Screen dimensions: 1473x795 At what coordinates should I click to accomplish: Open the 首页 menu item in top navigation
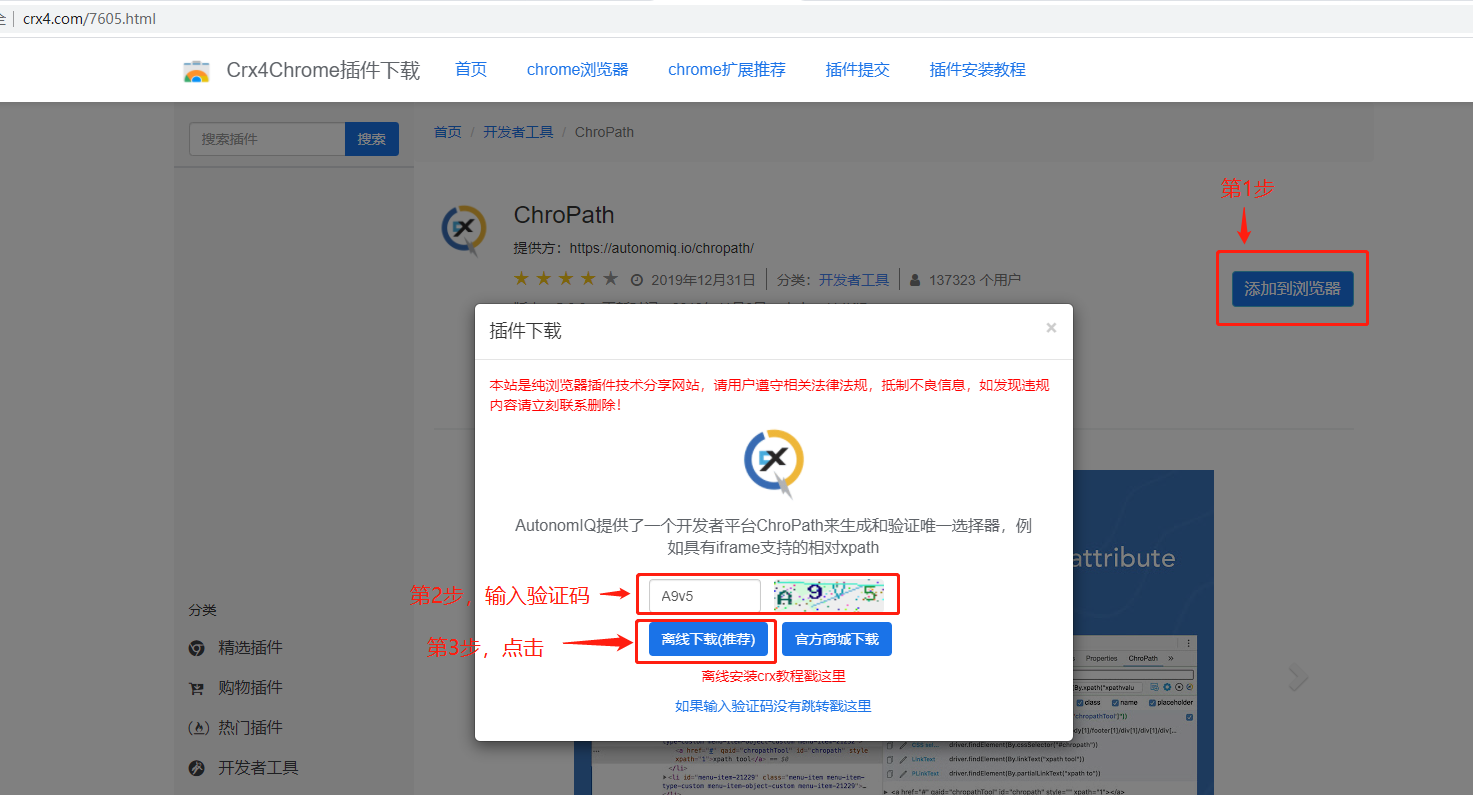470,69
